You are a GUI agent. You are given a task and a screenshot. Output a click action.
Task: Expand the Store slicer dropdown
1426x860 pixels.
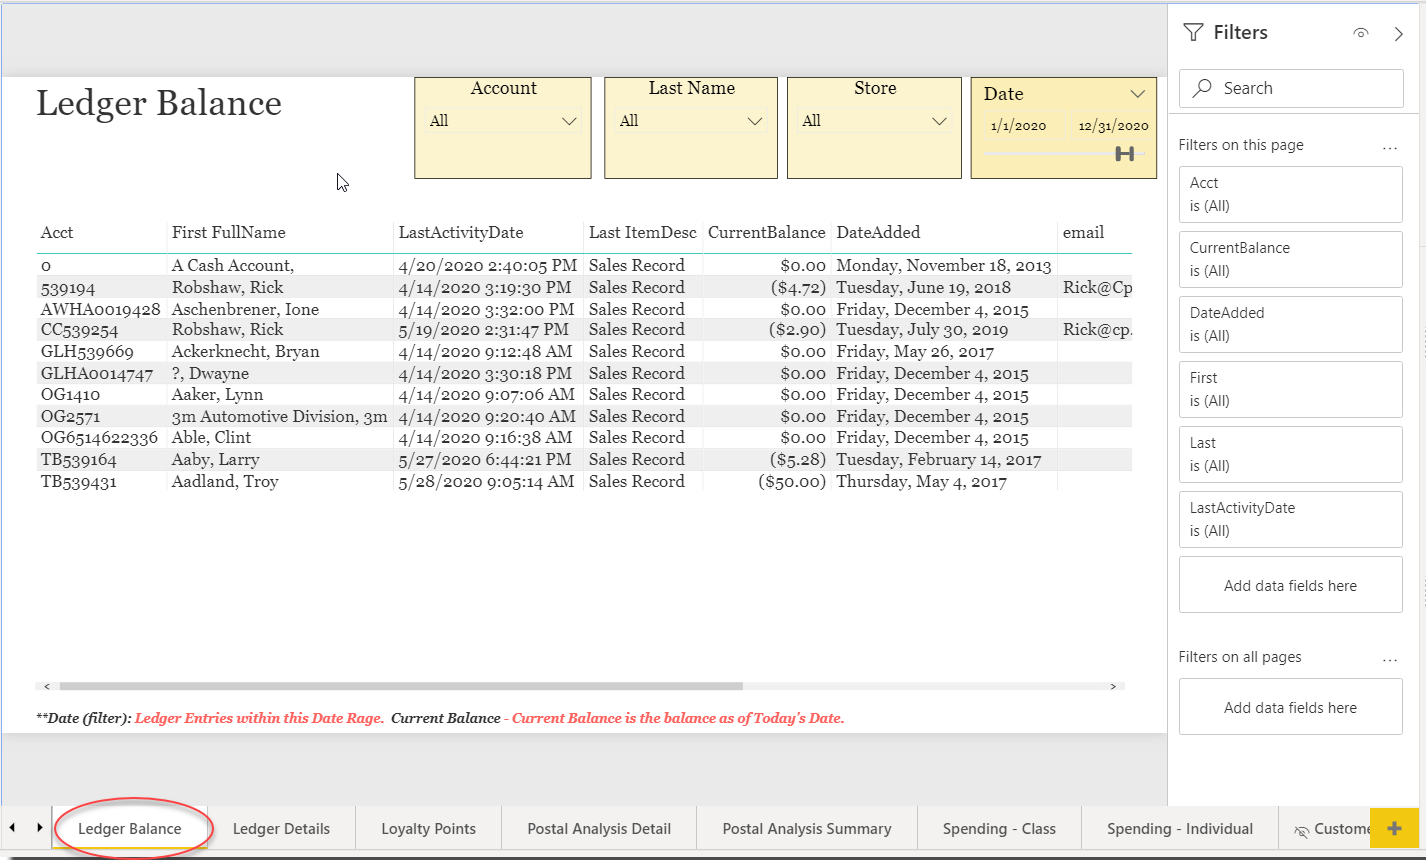point(939,121)
